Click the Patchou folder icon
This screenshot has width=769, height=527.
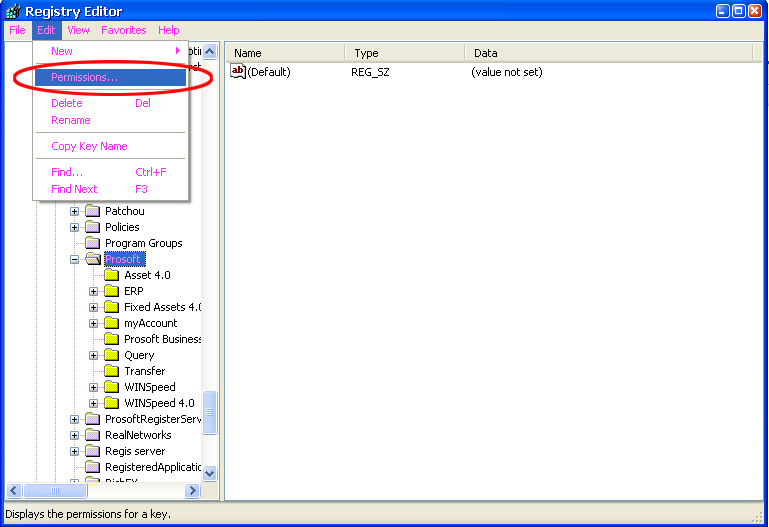pos(93,211)
